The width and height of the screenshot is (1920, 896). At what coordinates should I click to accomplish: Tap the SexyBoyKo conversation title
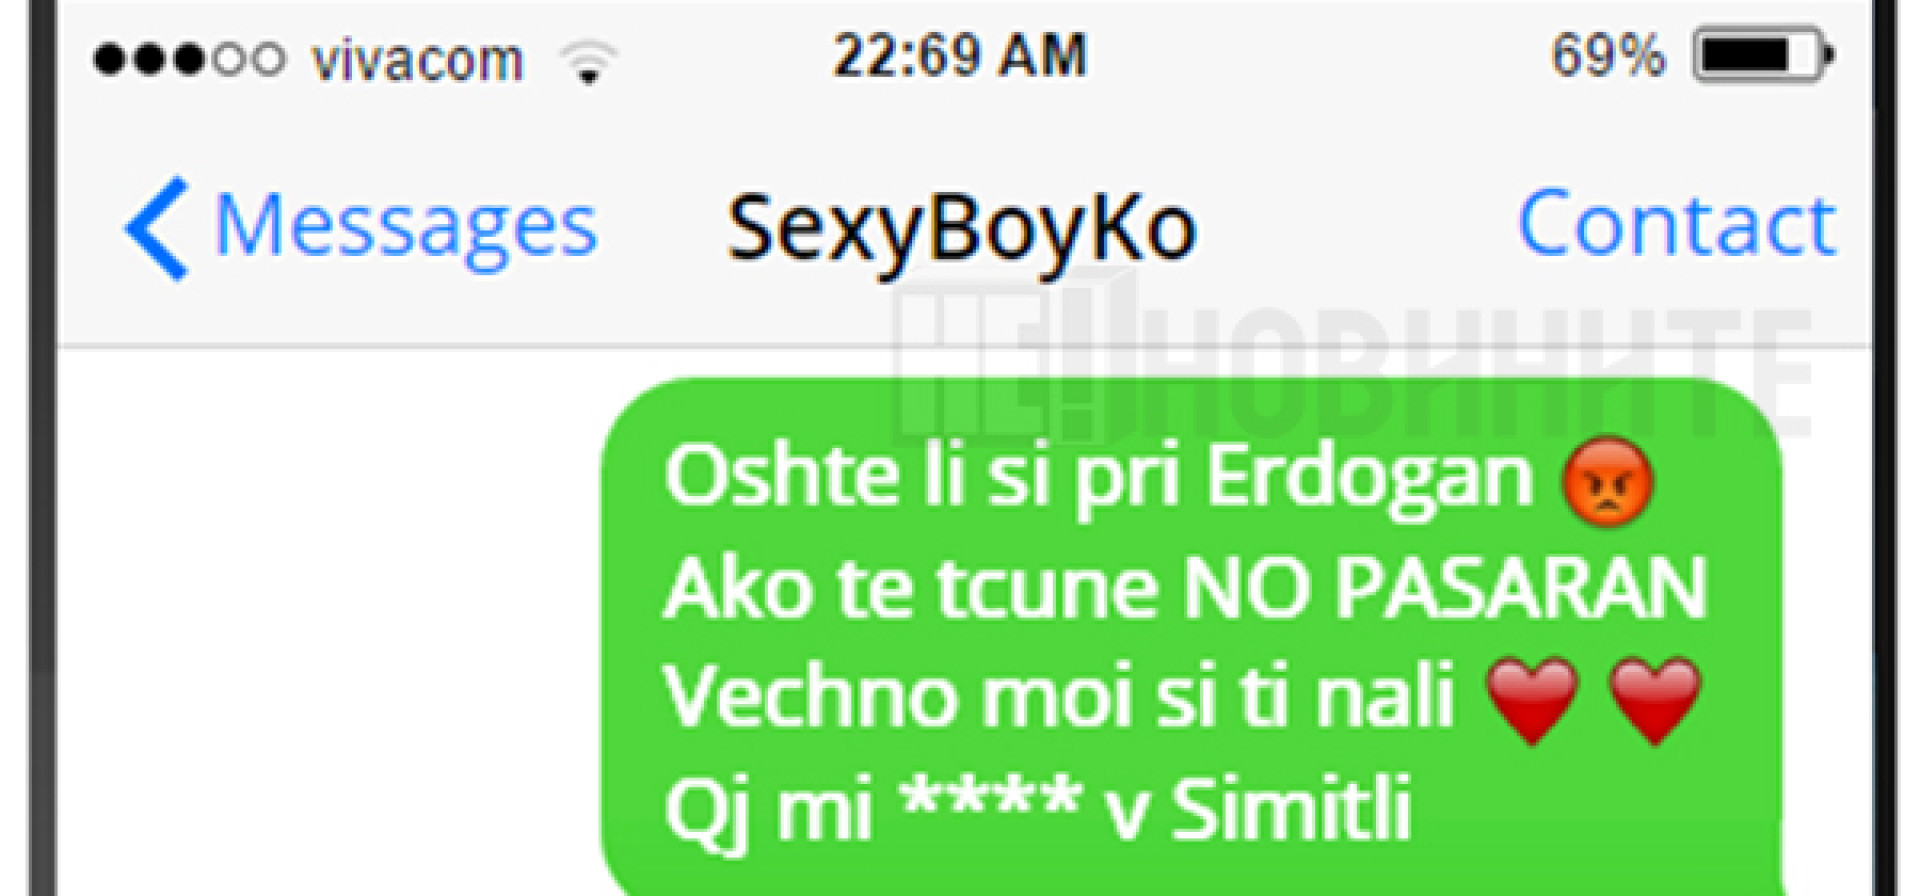click(x=961, y=231)
